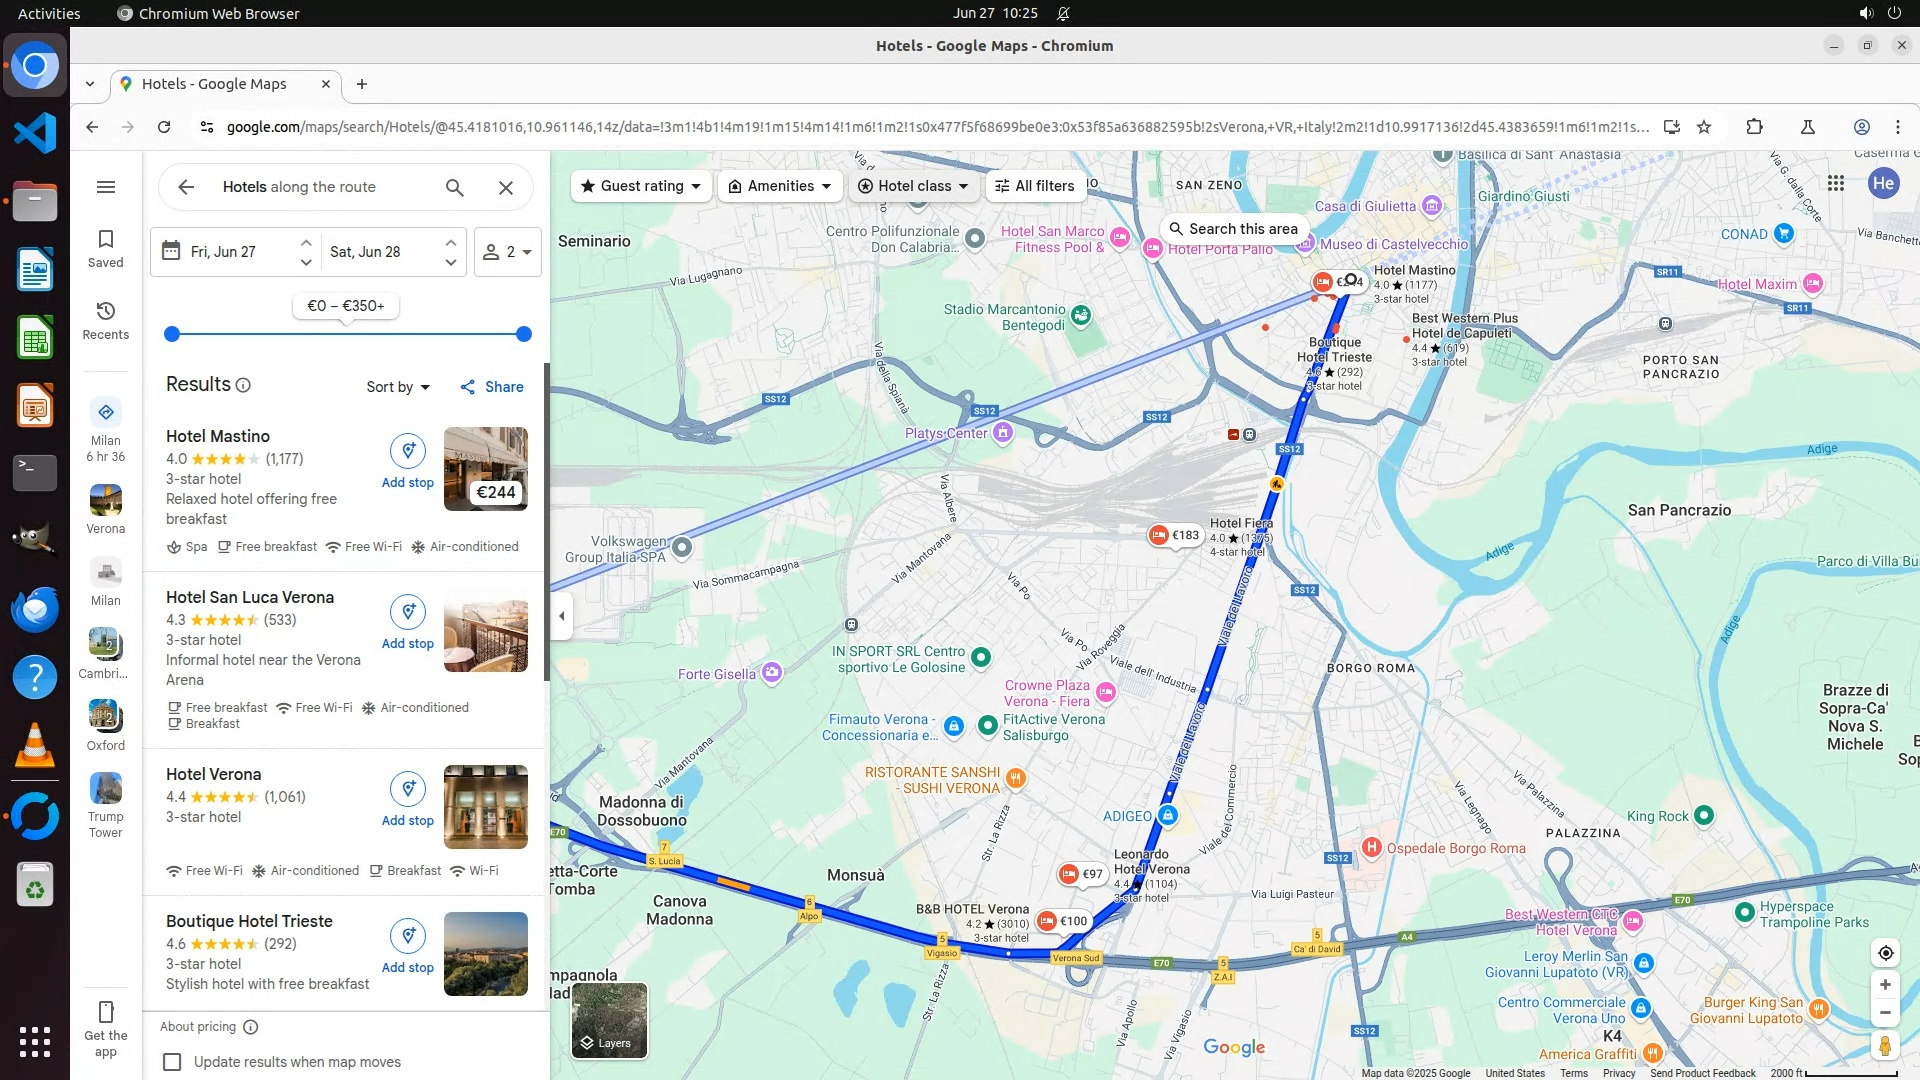Viewport: 1920px width, 1080px height.
Task: Open the Hotel class dropdown
Action: (x=913, y=186)
